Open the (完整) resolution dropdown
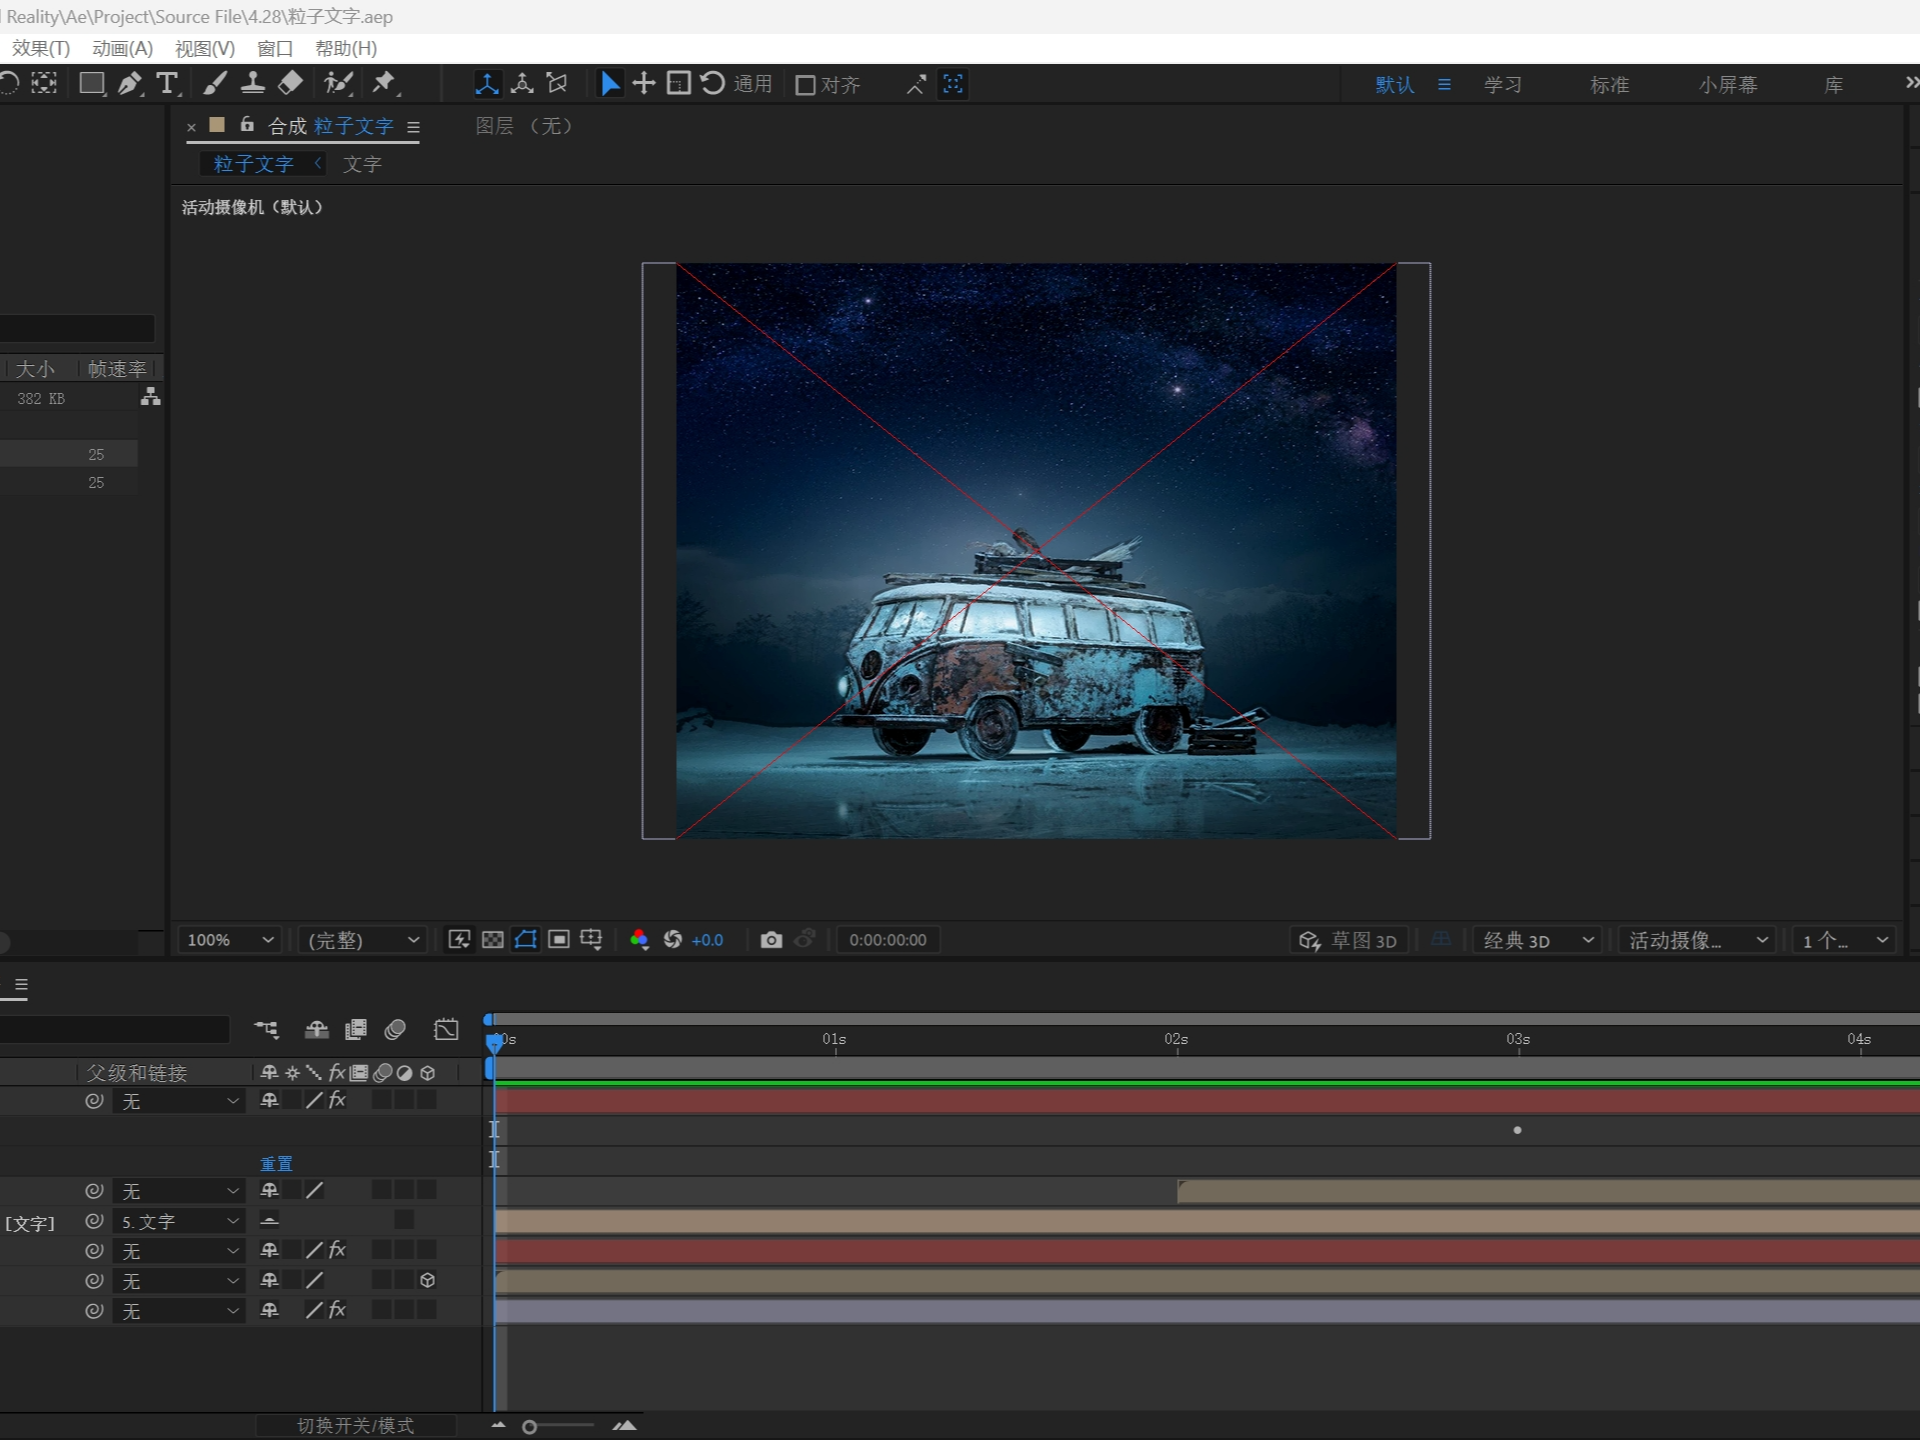The image size is (1920, 1440). (x=362, y=940)
